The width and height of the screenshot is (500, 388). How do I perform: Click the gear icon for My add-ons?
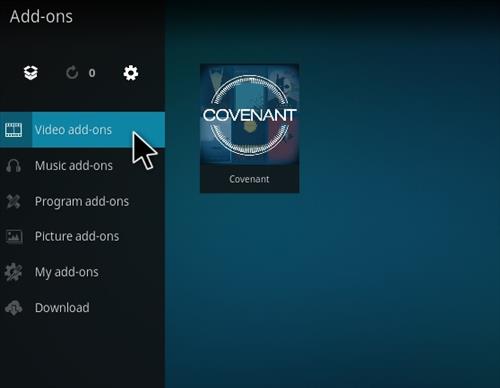(13, 272)
